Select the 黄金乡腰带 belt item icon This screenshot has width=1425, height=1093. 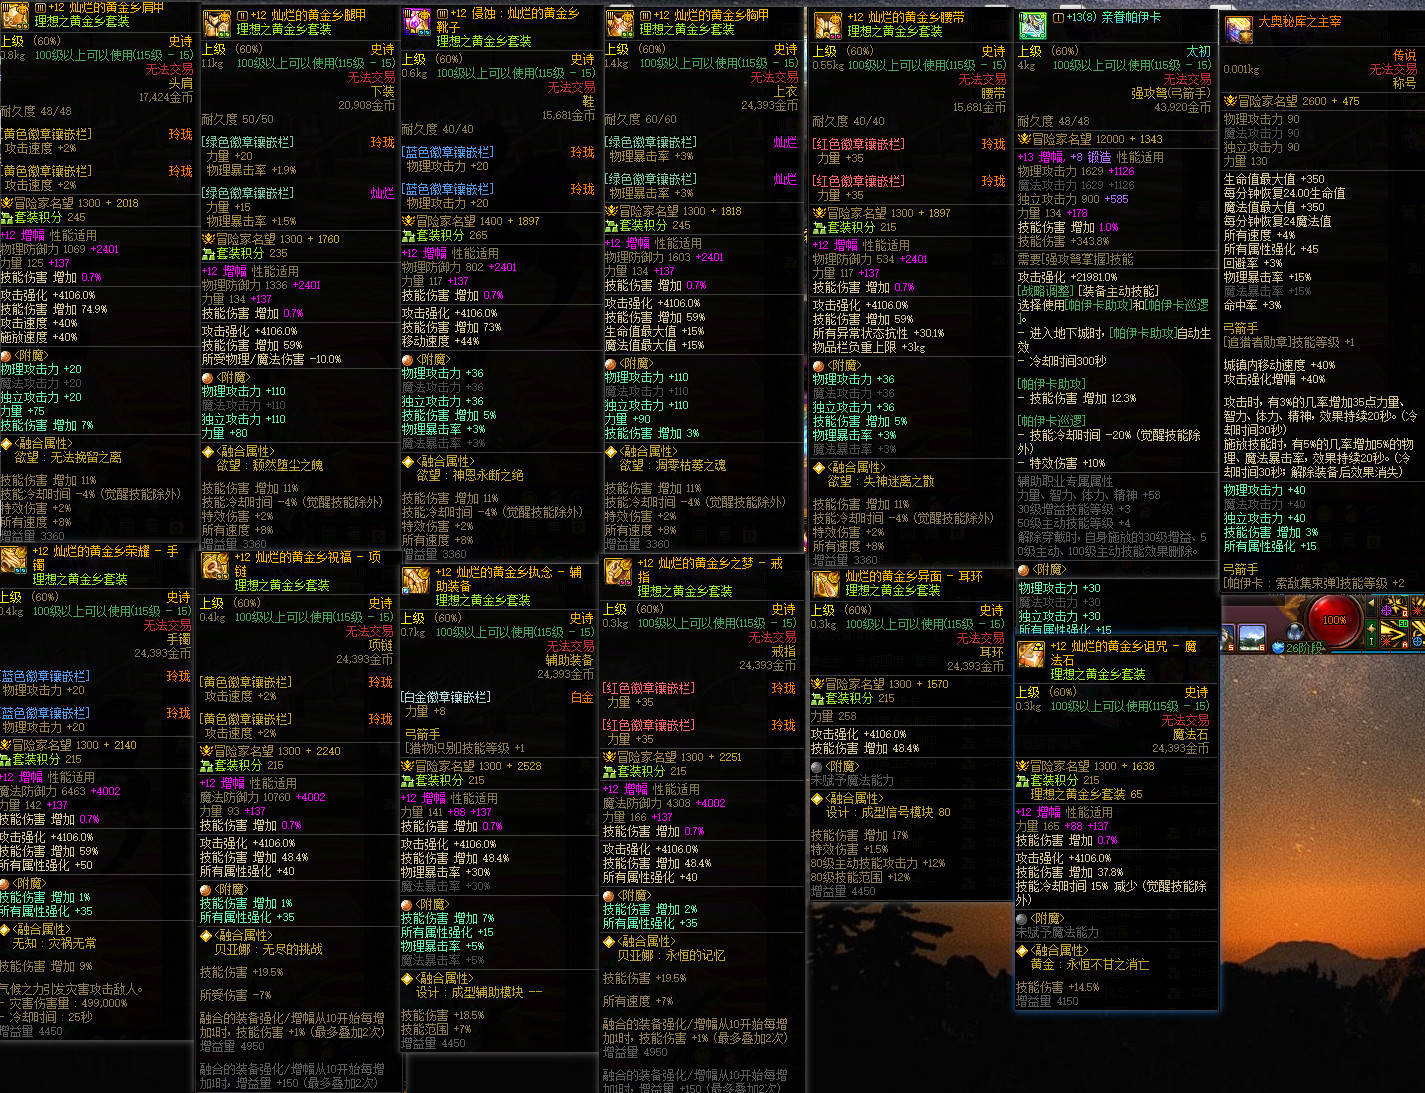point(828,25)
